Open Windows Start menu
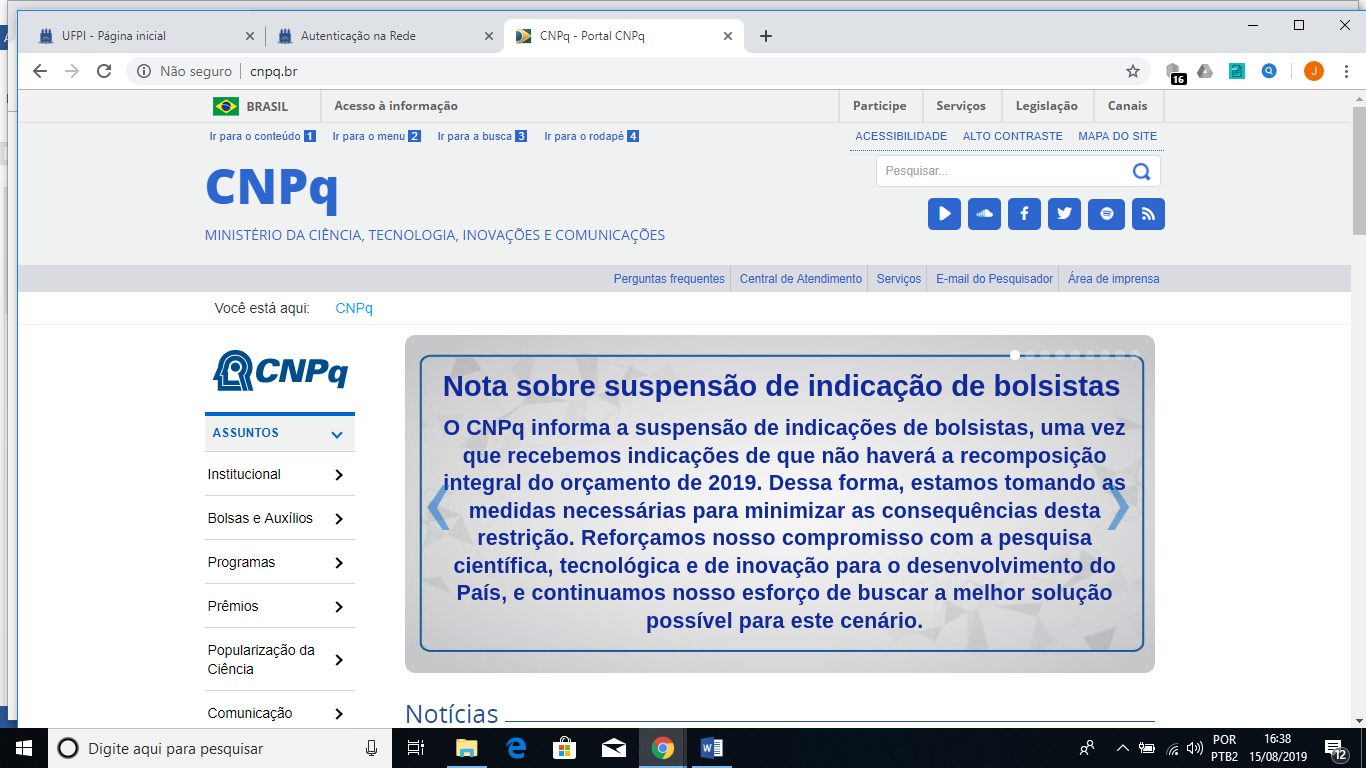 [24, 748]
